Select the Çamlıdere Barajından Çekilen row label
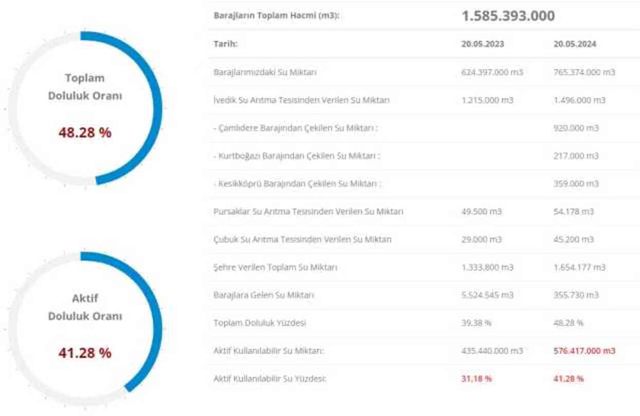The height and width of the screenshot is (416, 640). coord(296,128)
